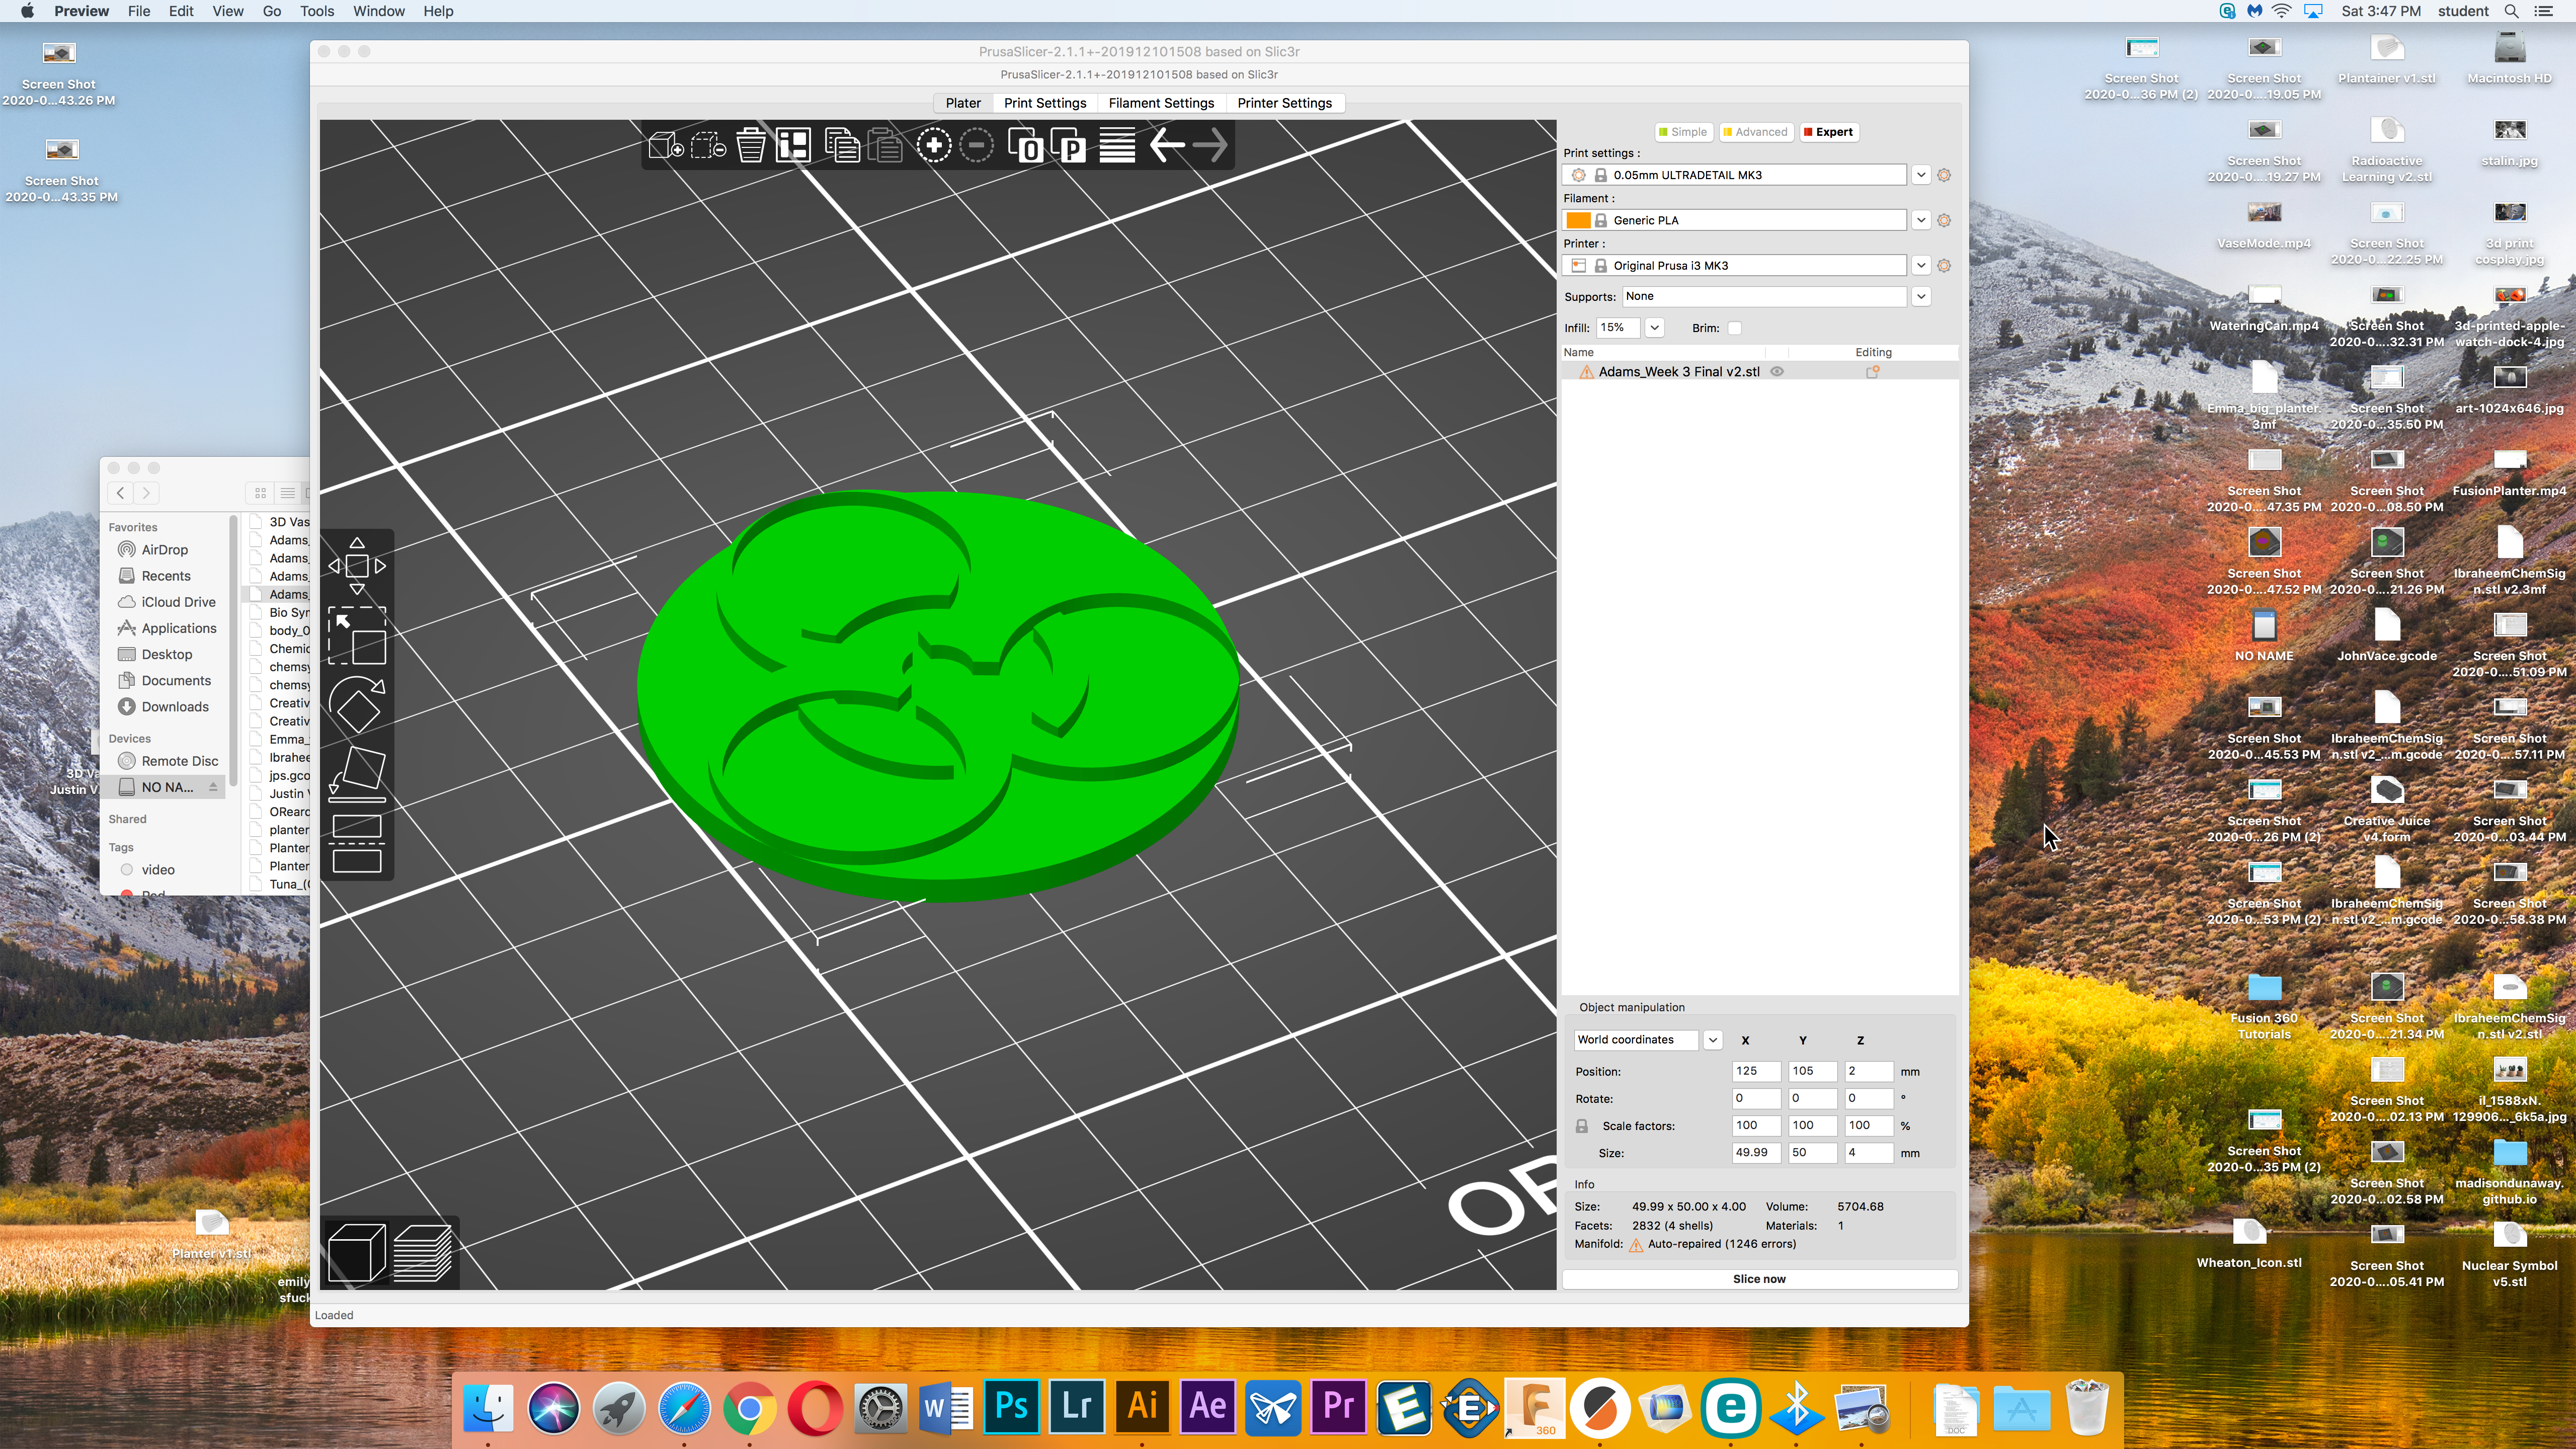This screenshot has height=1449, width=2576.
Task: Click the Split to parts icon
Action: click(x=1068, y=146)
